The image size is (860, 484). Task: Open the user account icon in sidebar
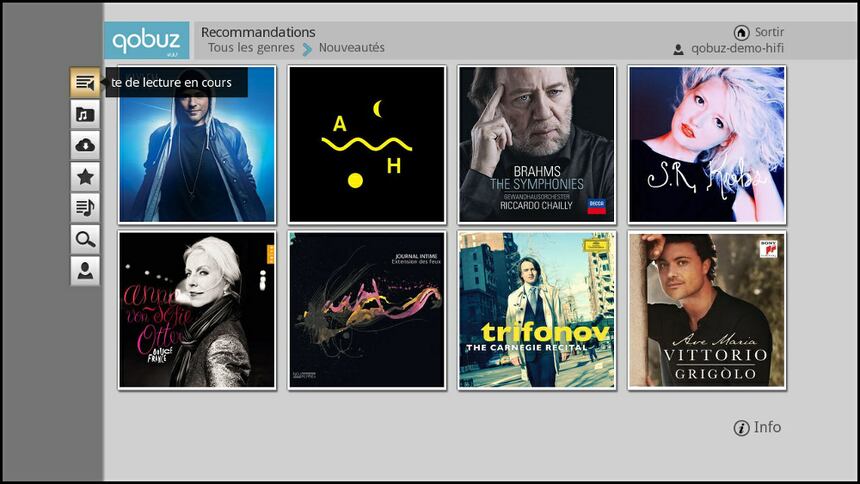pos(85,271)
